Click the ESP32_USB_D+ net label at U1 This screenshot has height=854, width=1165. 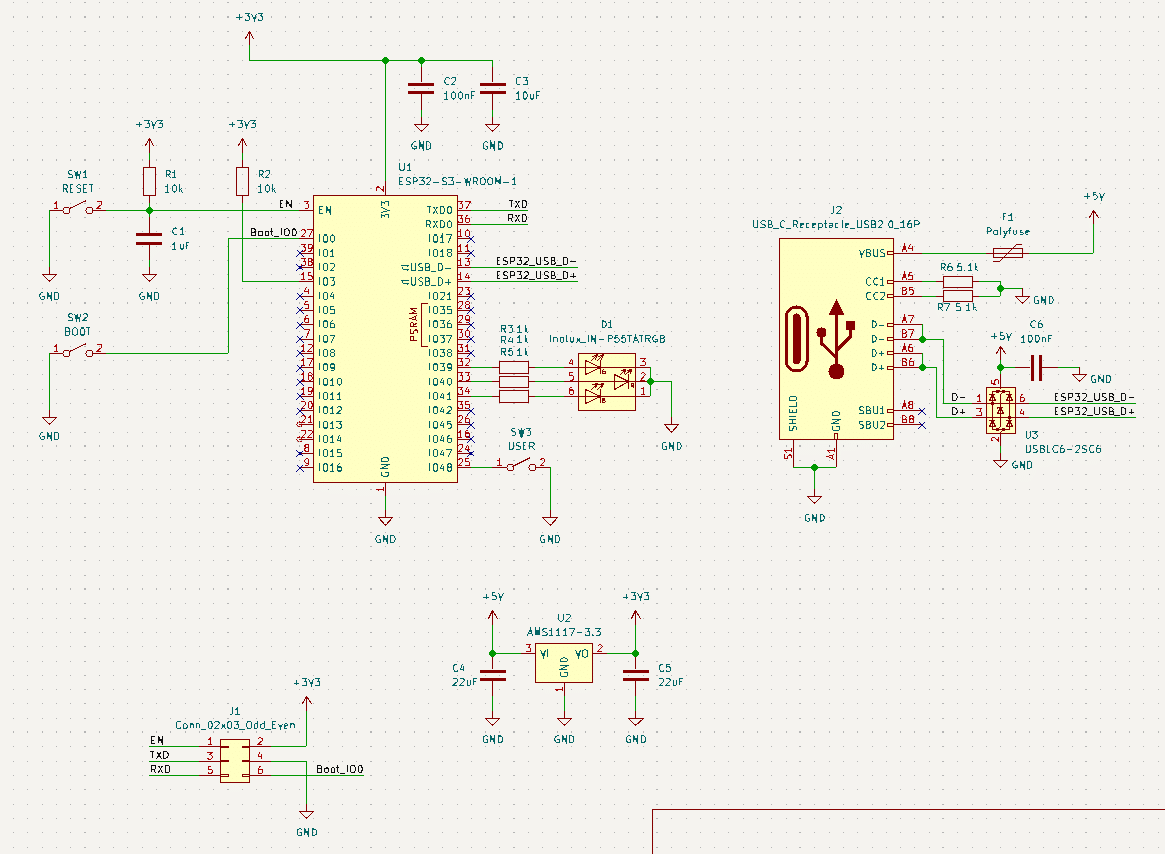click(536, 275)
